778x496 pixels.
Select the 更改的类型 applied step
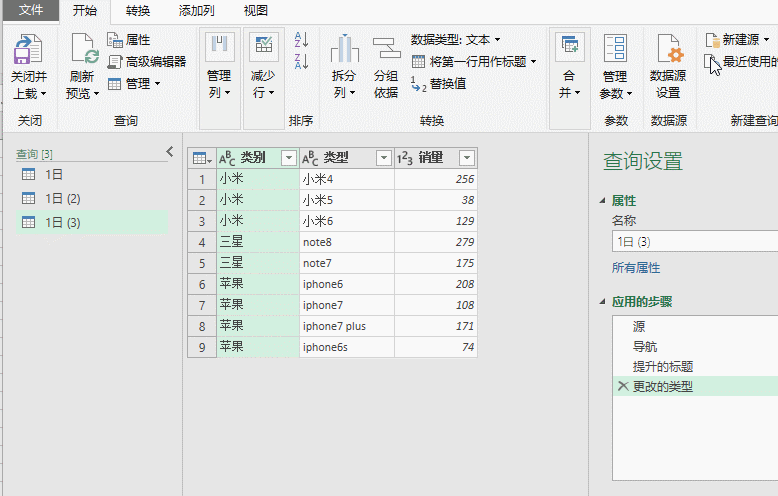[x=695, y=386]
